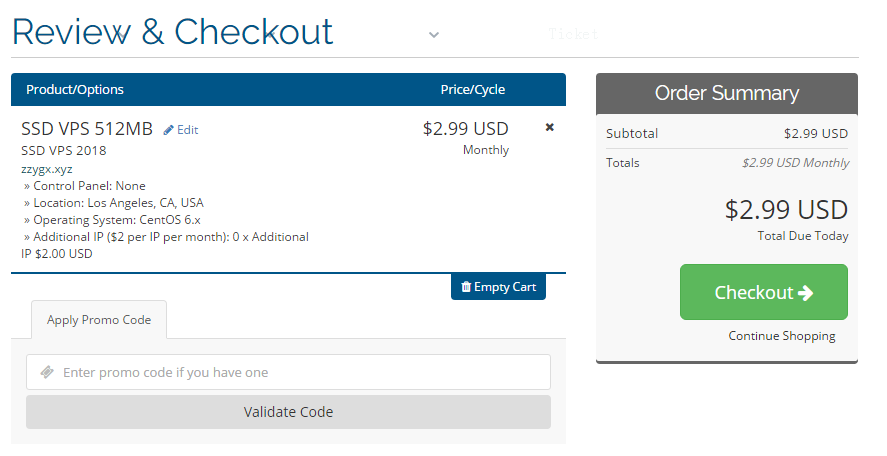The image size is (887, 456).
Task: Click the arrow icon on the Checkout button
Action: 806,292
